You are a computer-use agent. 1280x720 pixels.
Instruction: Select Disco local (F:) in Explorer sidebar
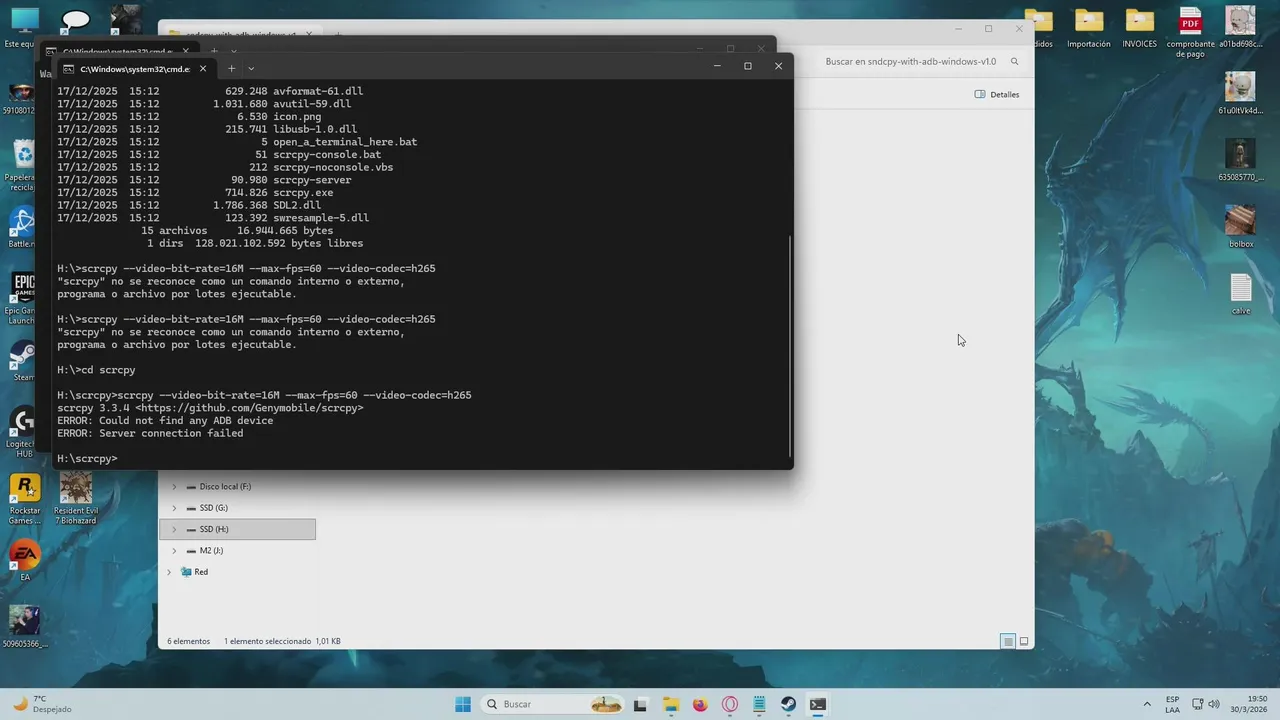click(224, 487)
